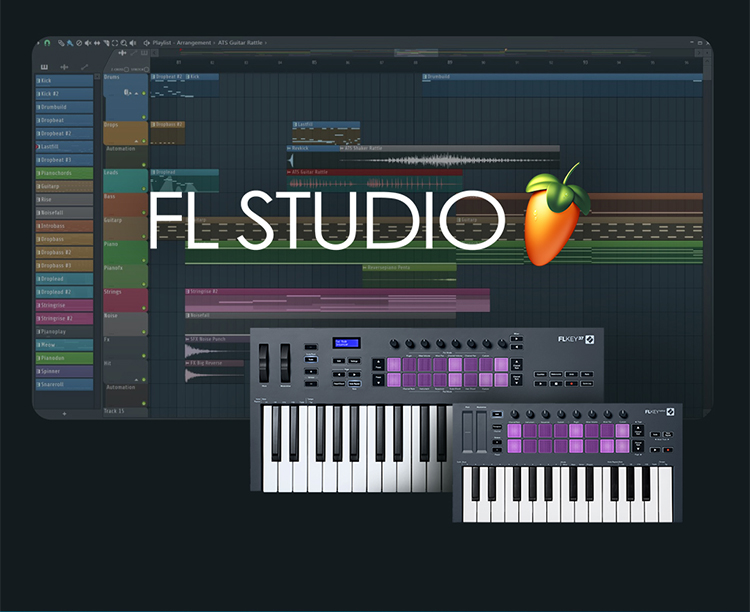Select the playback speaker tool

point(133,43)
